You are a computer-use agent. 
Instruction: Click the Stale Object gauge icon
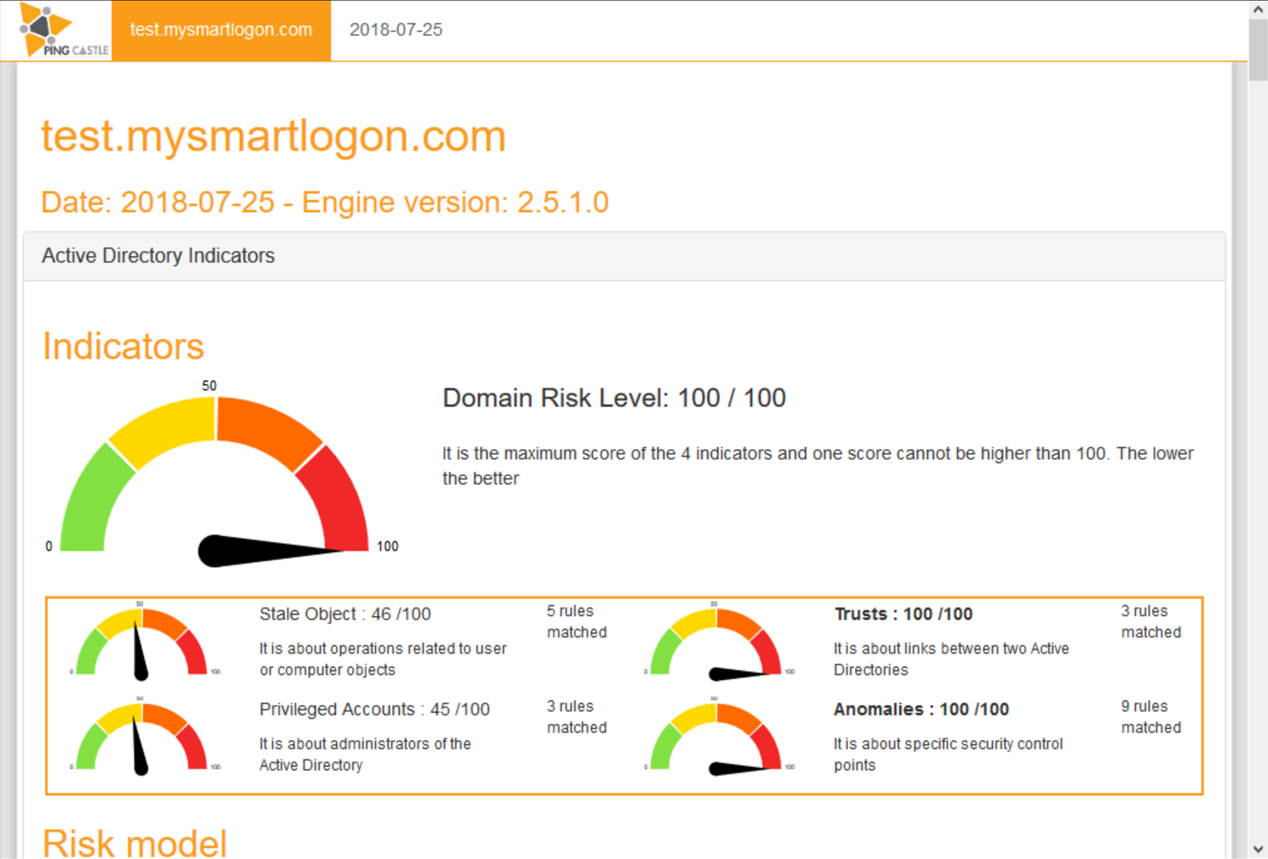[x=141, y=641]
